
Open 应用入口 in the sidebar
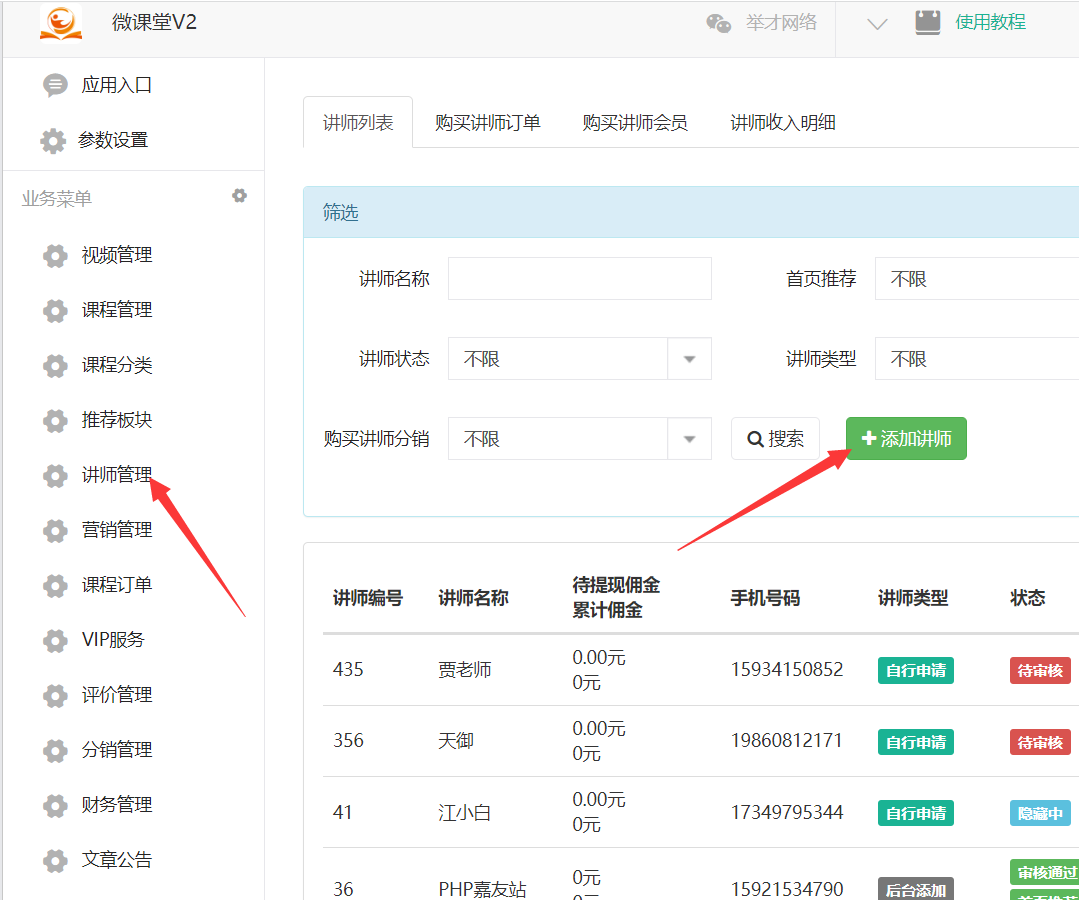pos(116,85)
